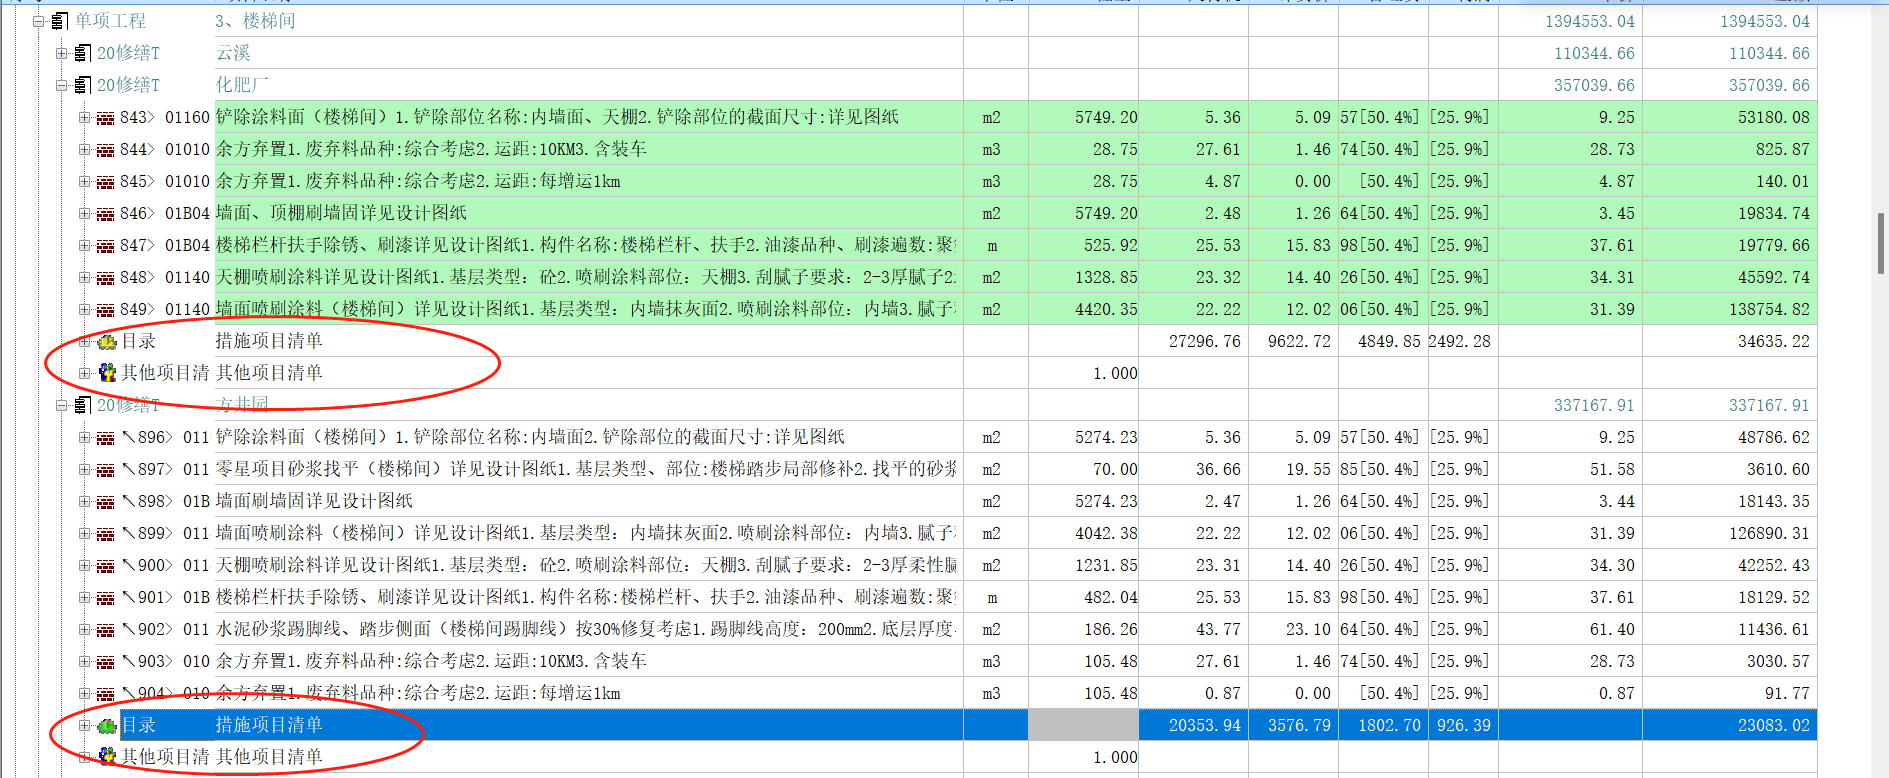This screenshot has width=1889, height=778.
Task: Expand row 902 水泥砂浆踢脚线
Action: (84, 629)
